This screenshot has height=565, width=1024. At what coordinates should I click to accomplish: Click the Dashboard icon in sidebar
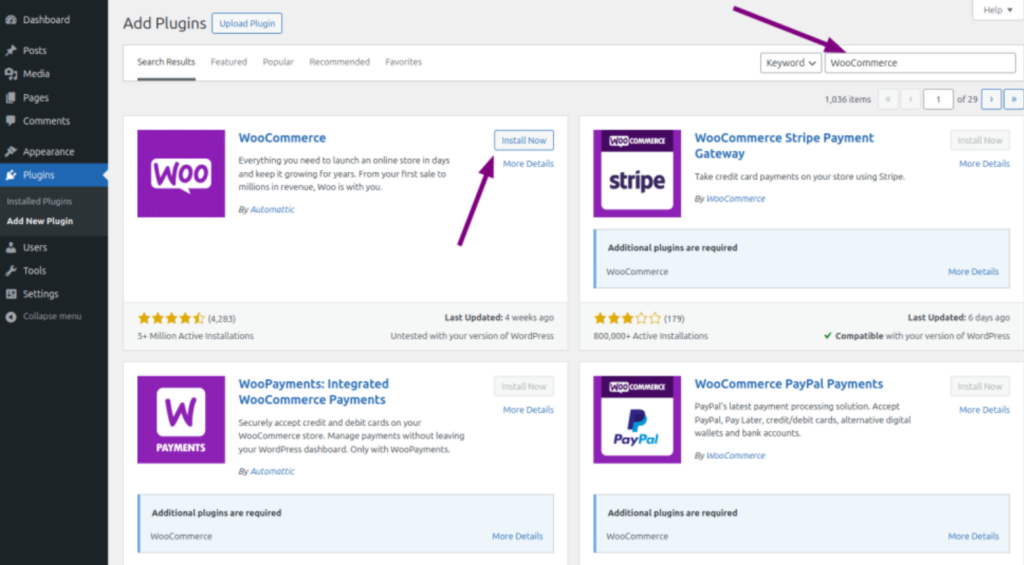[x=11, y=20]
